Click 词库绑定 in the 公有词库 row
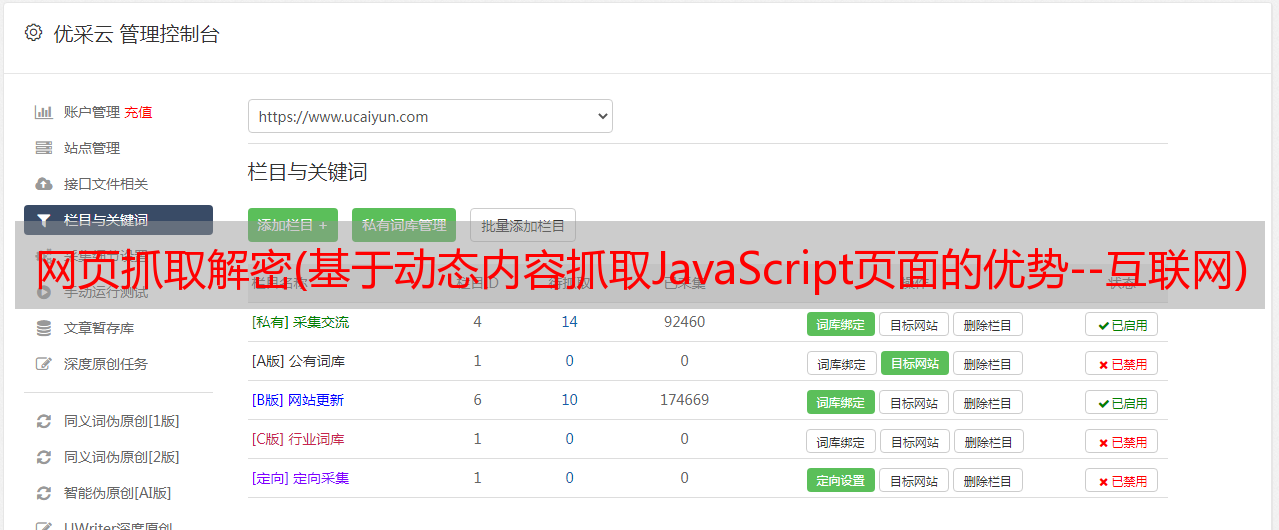The height and width of the screenshot is (530, 1279). click(842, 363)
